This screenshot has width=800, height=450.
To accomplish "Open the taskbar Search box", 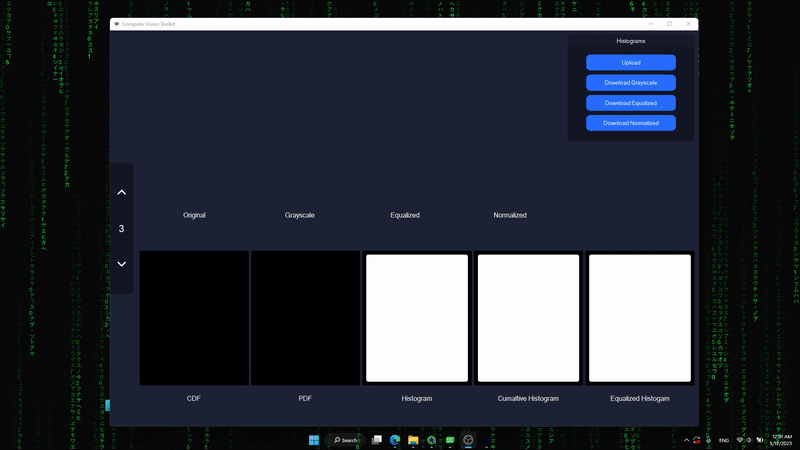I will click(346, 440).
